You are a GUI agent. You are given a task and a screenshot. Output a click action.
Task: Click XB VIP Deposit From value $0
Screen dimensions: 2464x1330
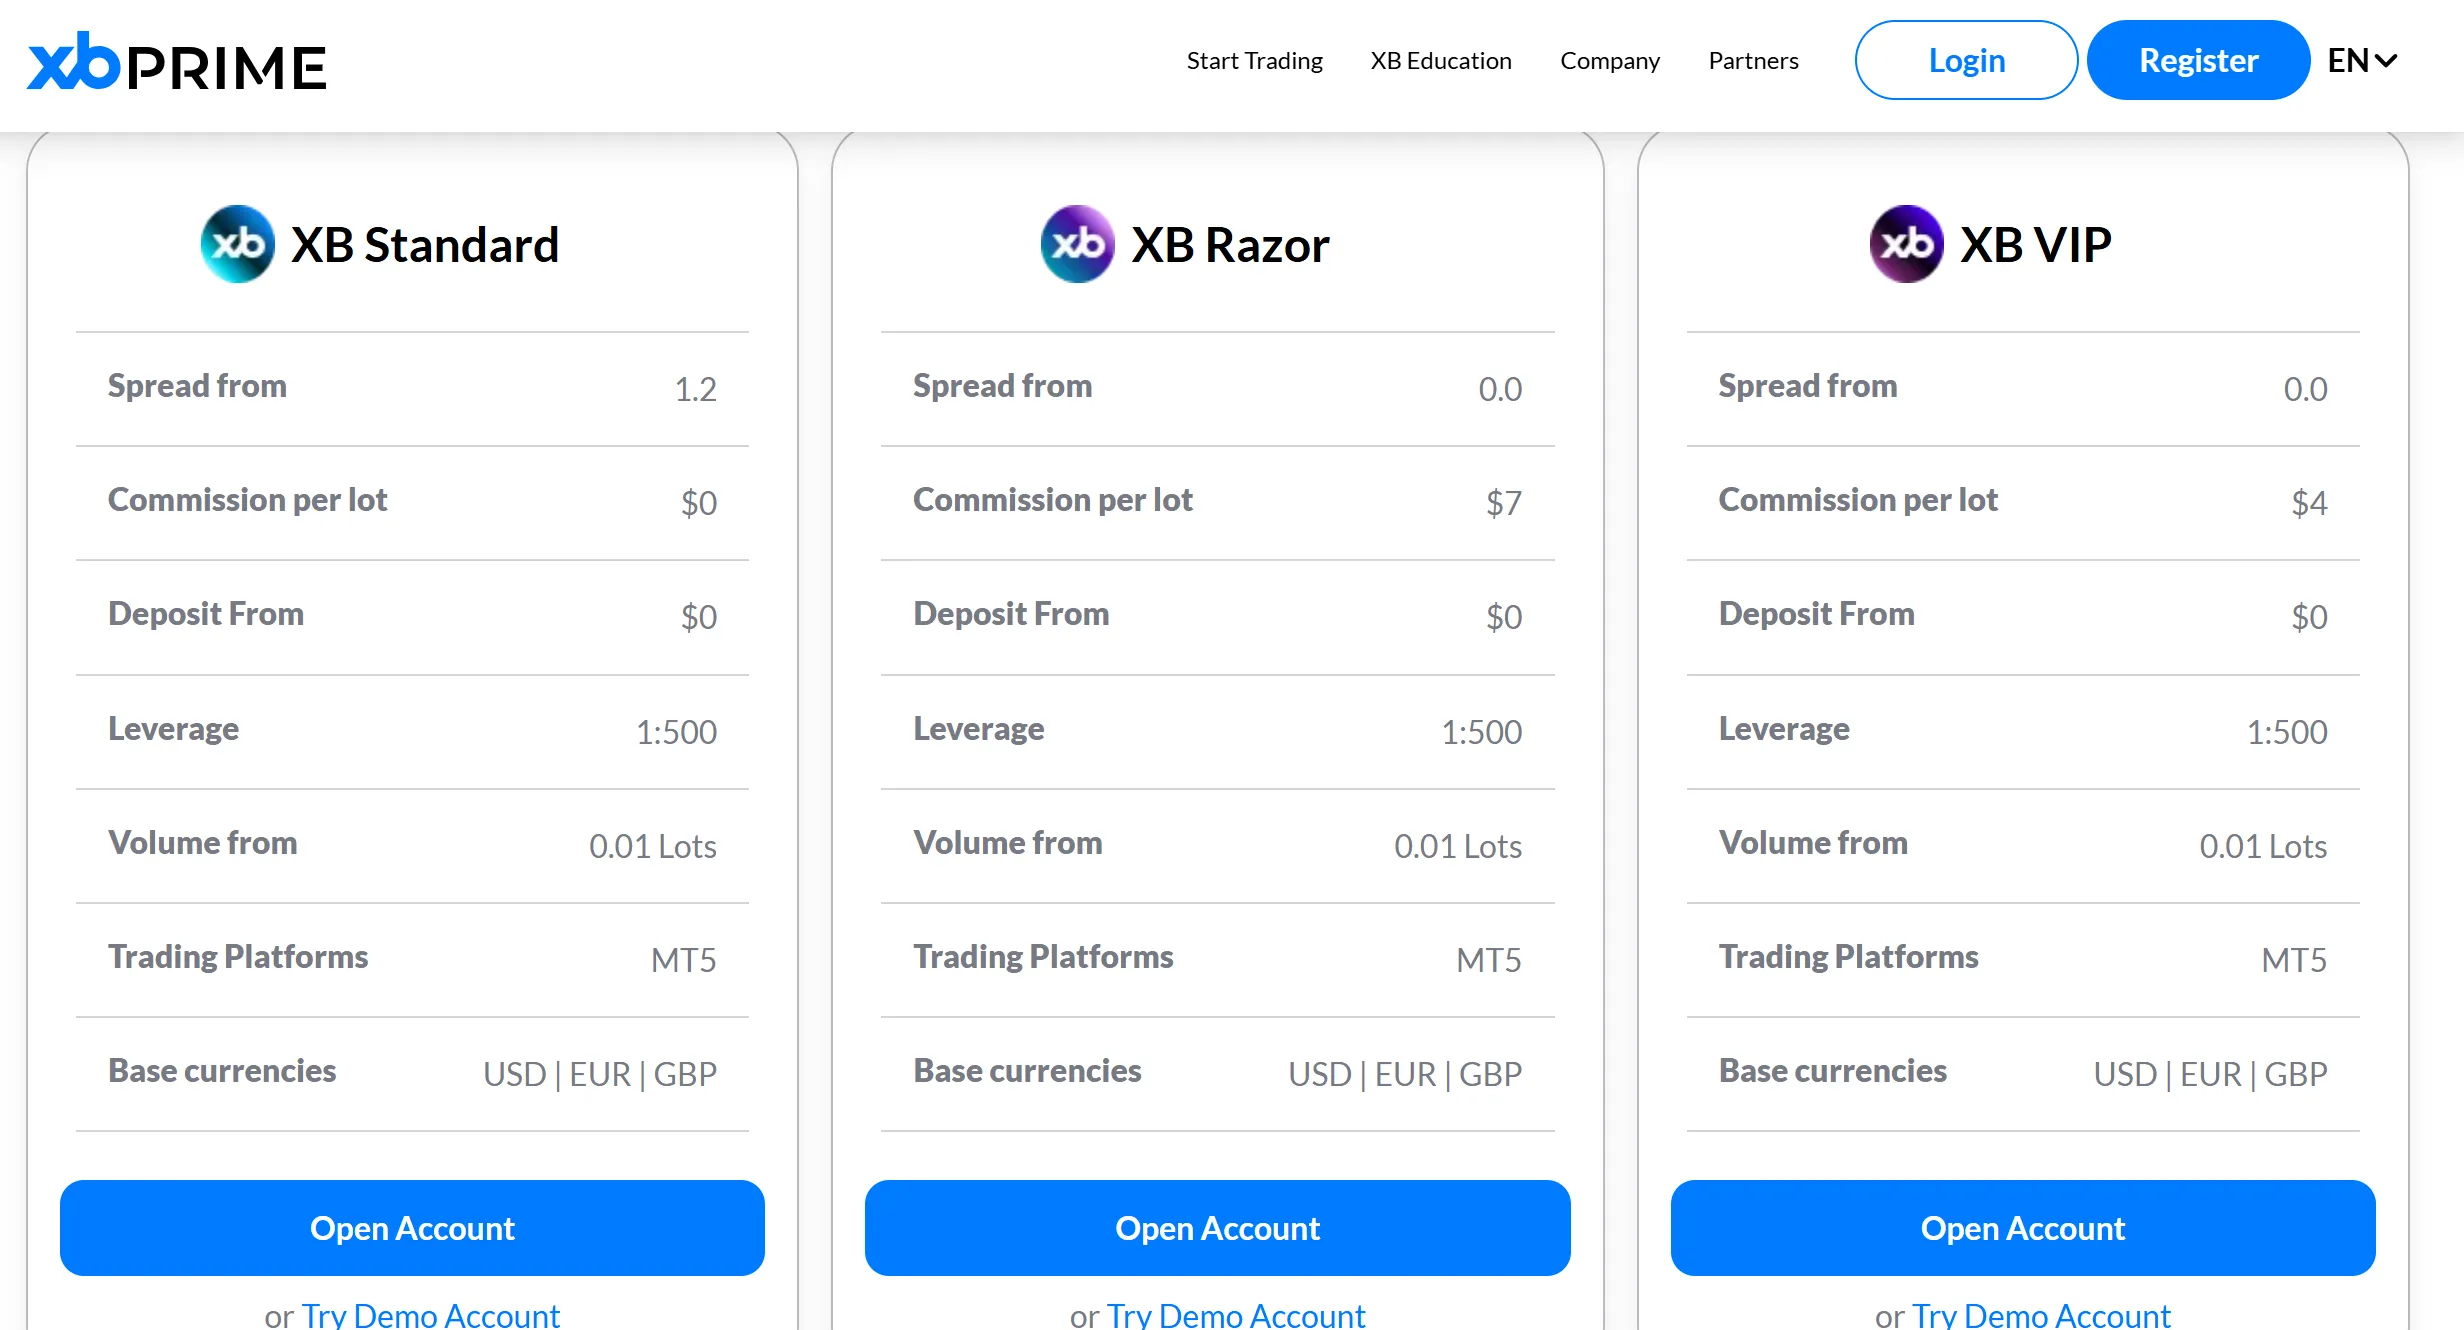coord(2309,617)
